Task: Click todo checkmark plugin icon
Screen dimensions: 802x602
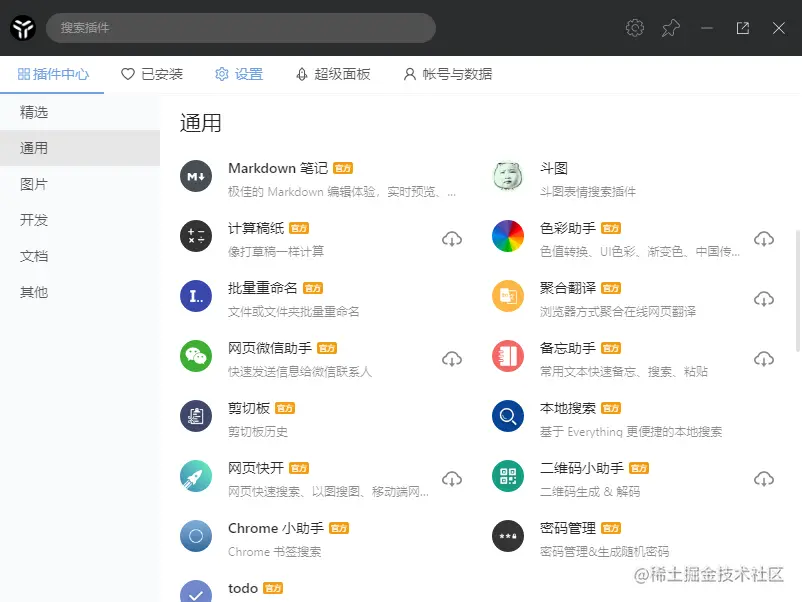Action: coord(196,591)
